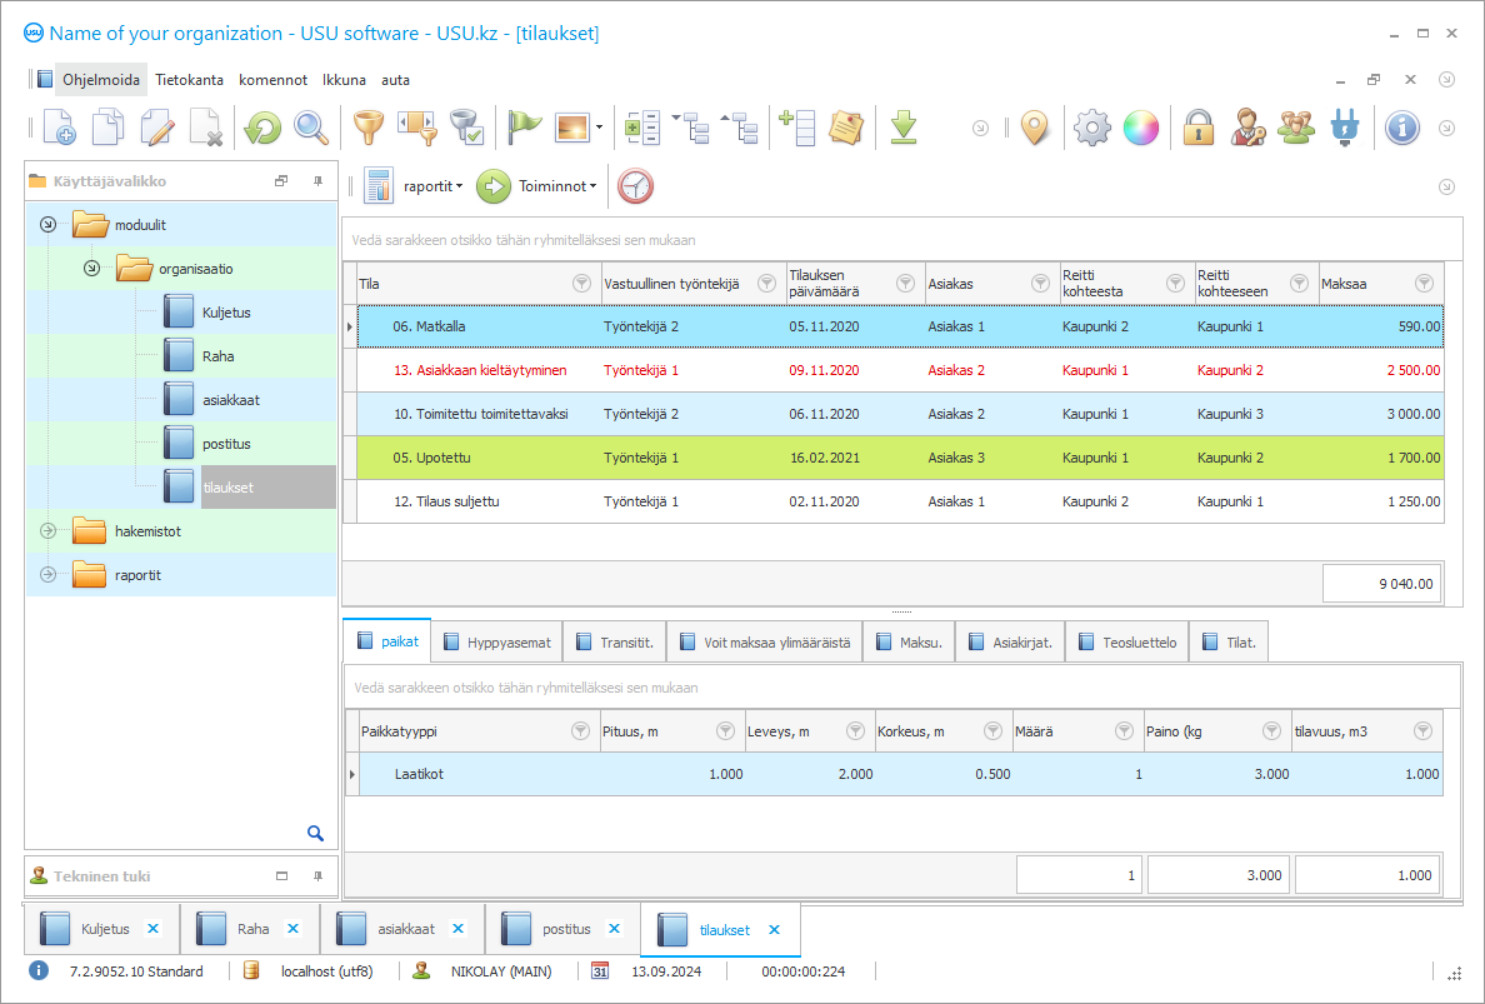Click the green download arrow icon

903,128
